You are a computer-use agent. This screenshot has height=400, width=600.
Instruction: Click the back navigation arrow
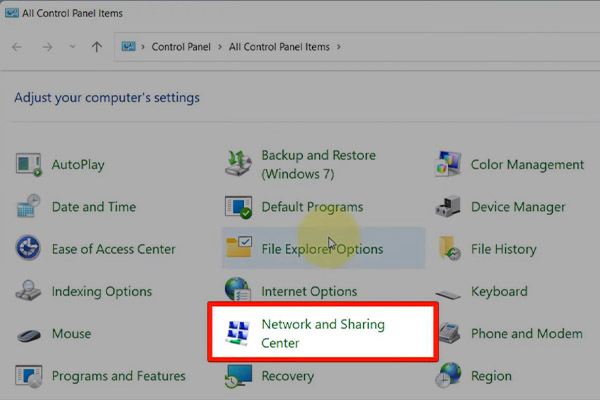coord(17,47)
